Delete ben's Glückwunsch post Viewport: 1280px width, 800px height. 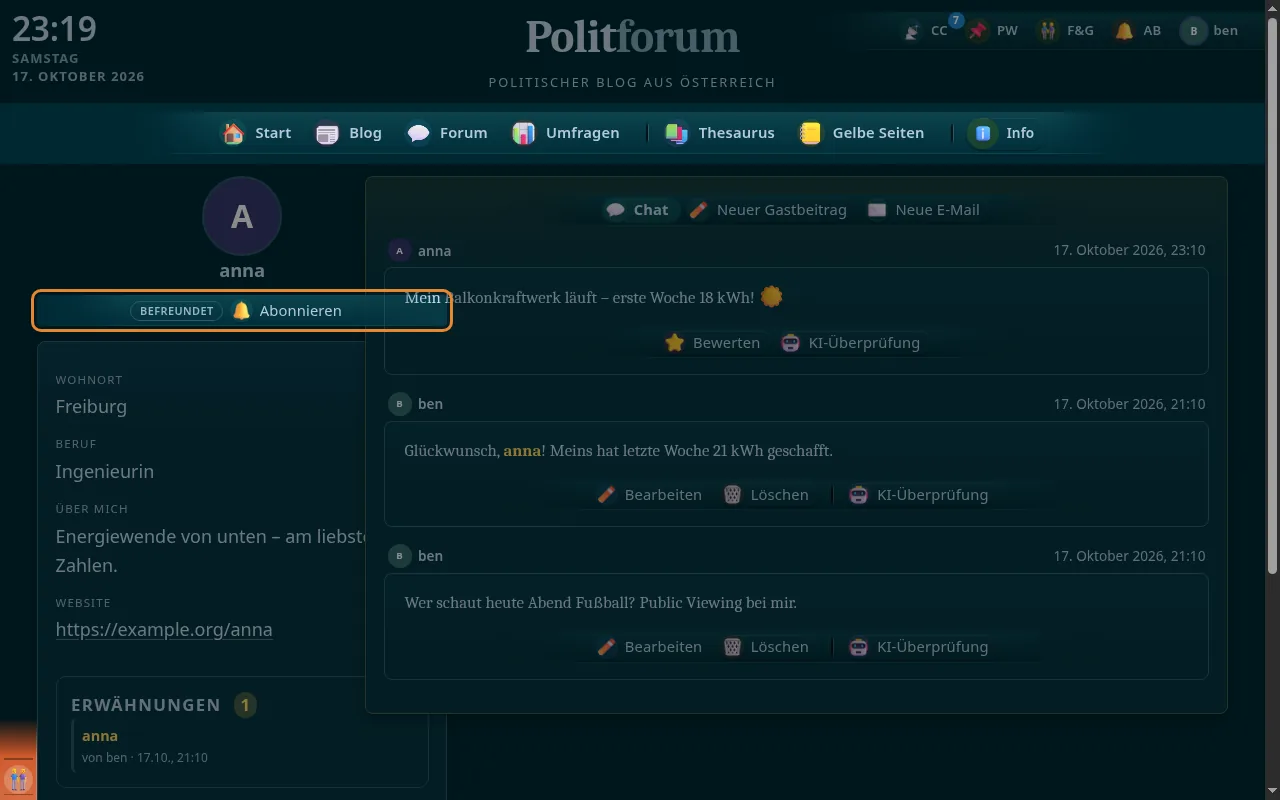(766, 495)
